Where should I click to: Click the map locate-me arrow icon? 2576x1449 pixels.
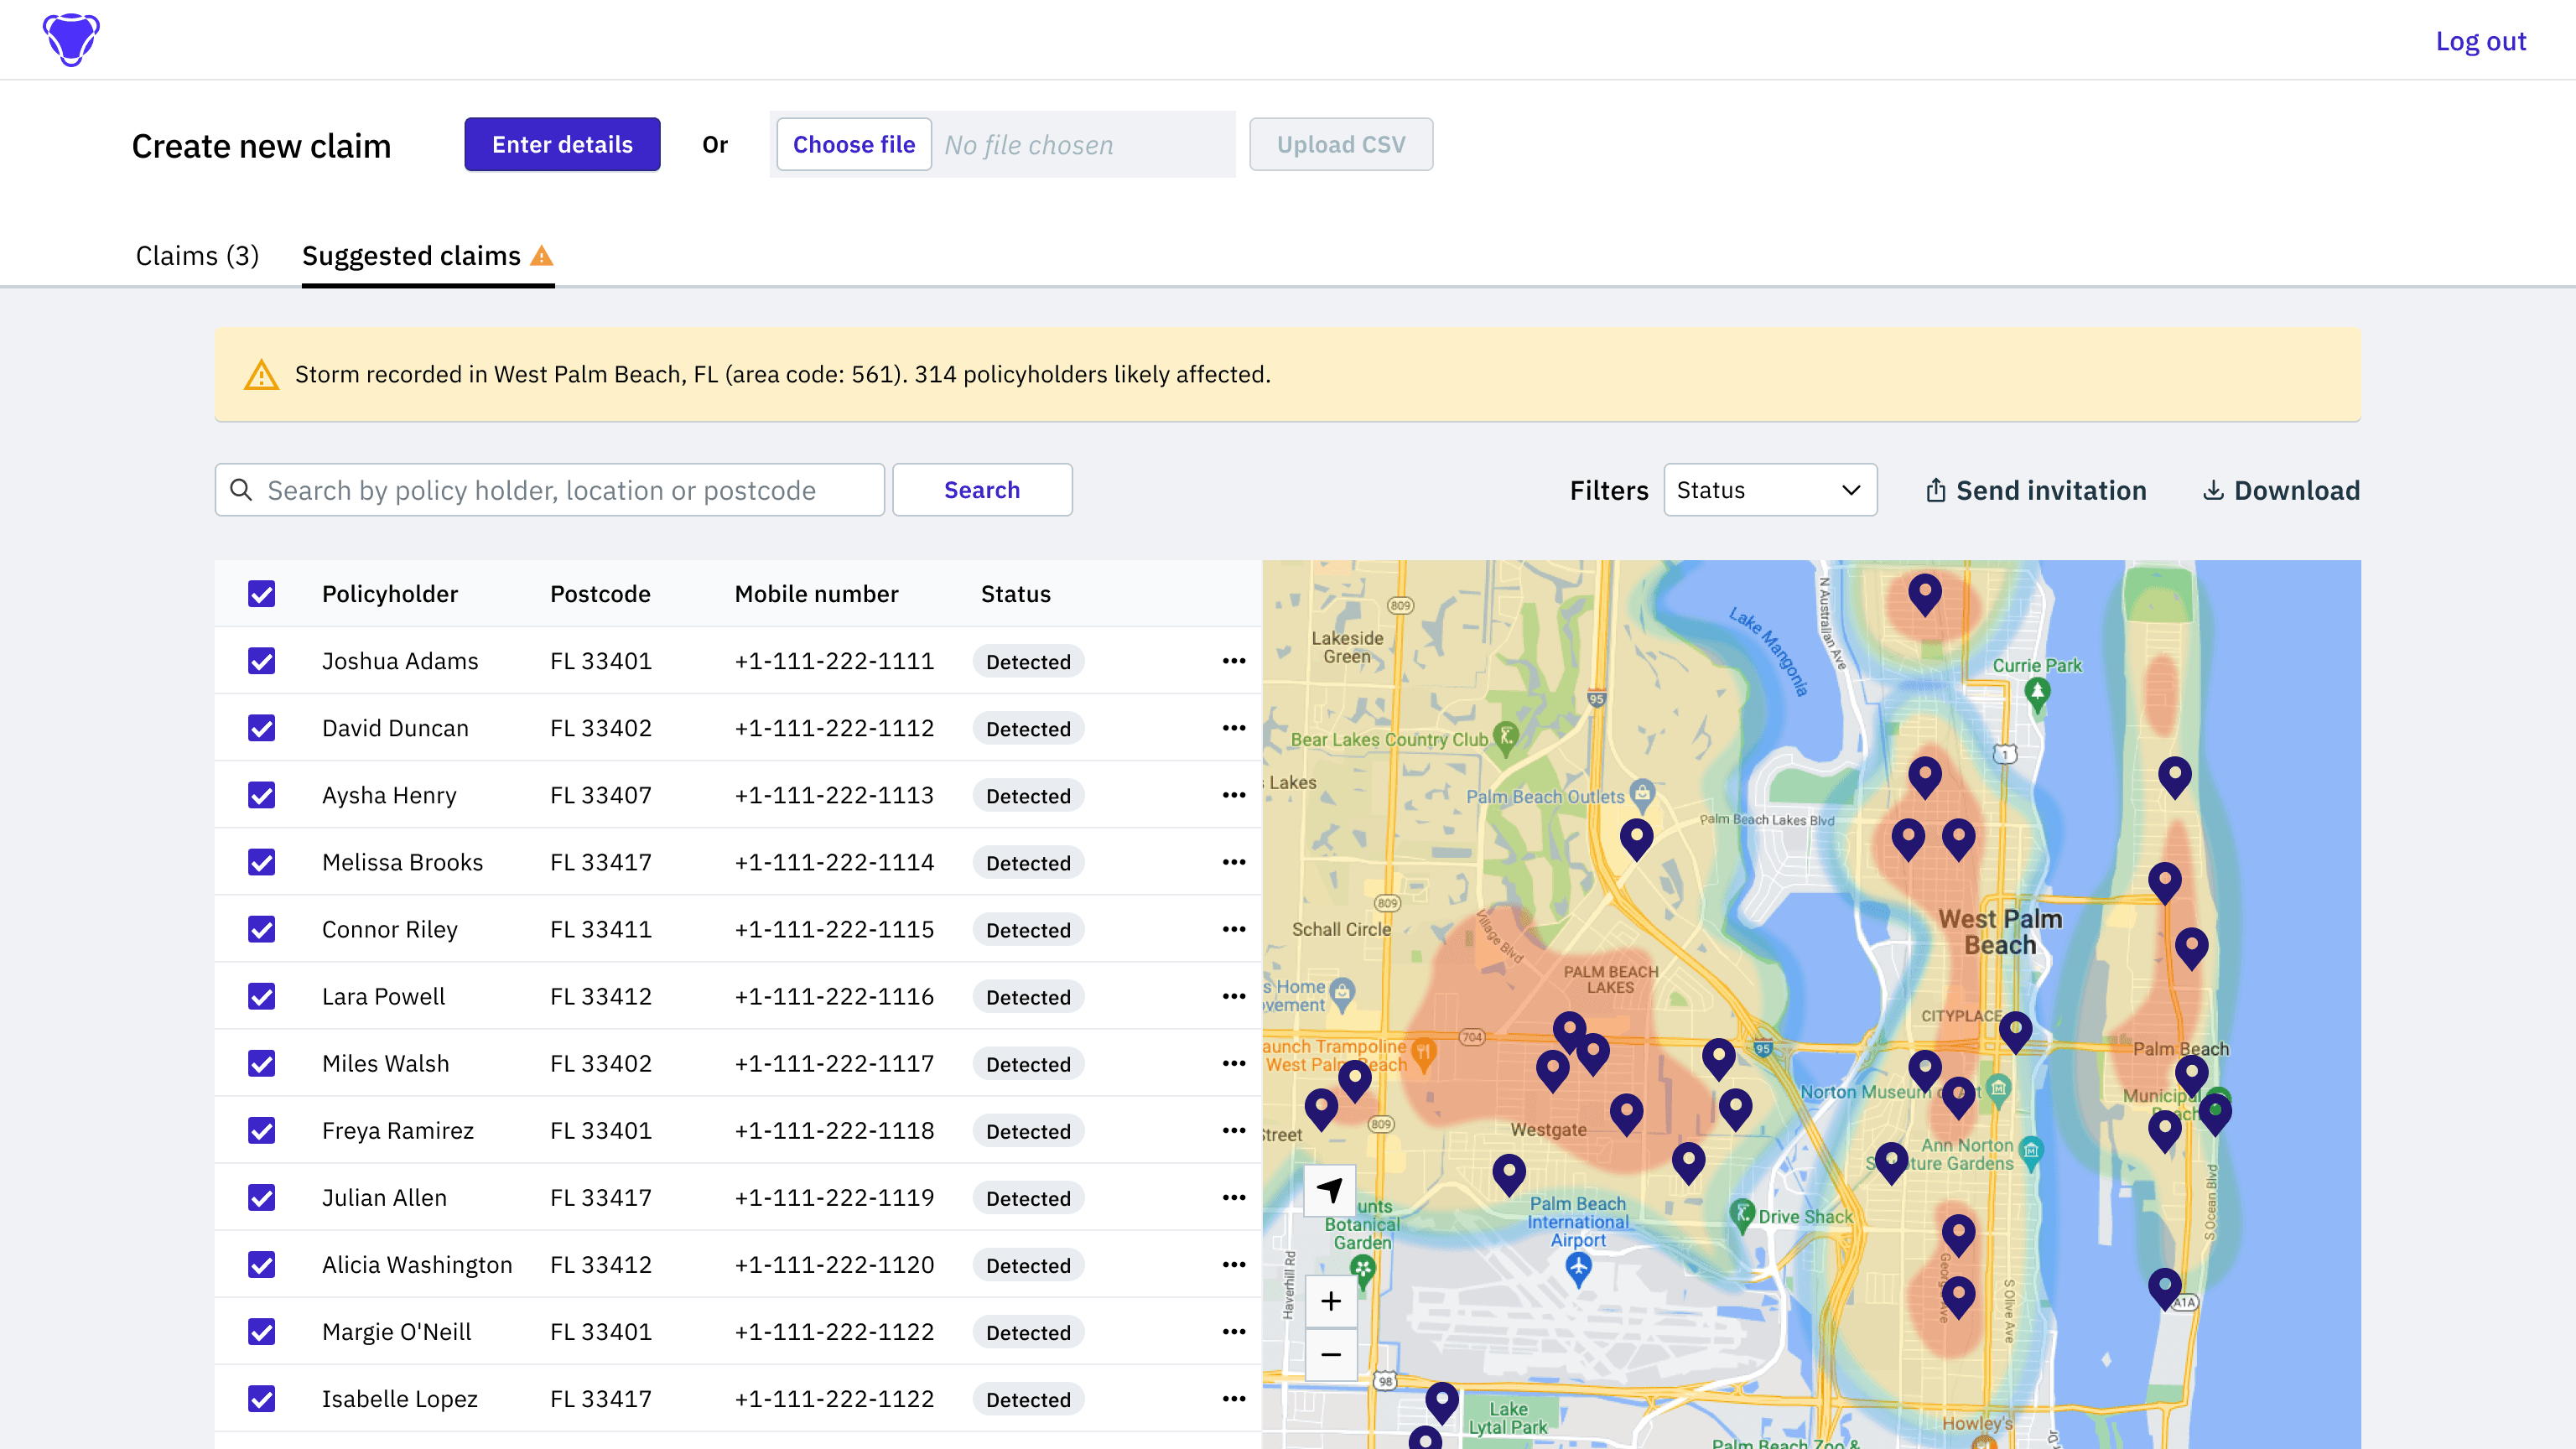(1330, 1190)
